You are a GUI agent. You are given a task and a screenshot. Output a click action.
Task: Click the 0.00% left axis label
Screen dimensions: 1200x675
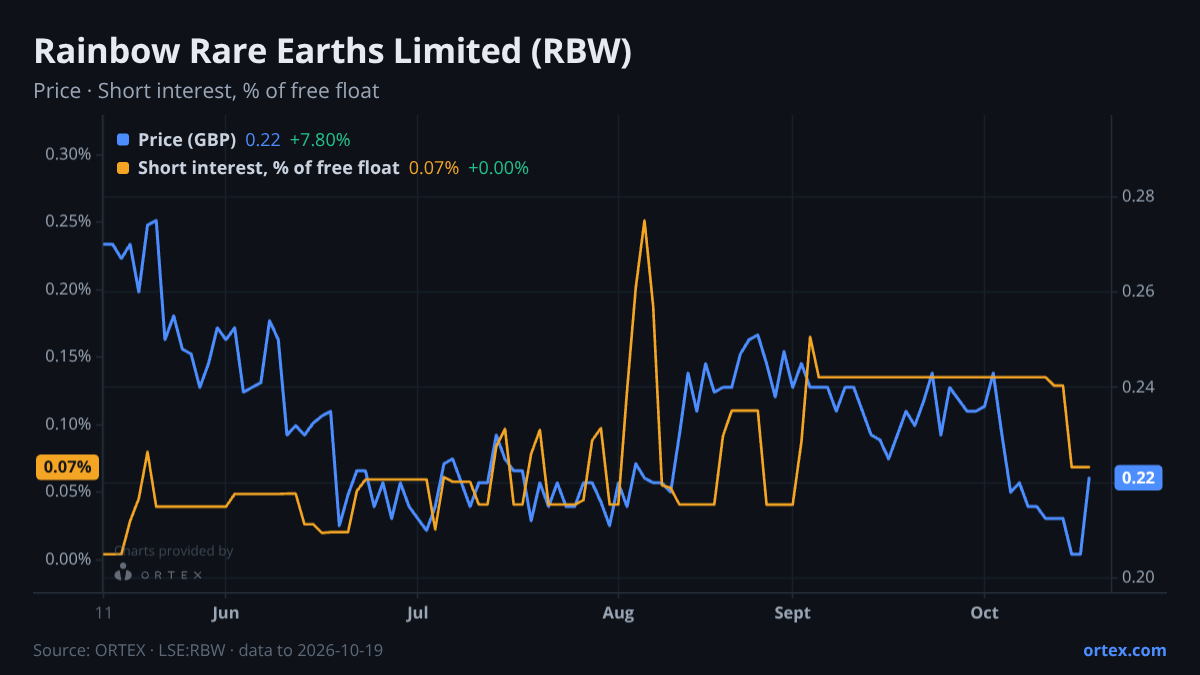pos(69,559)
